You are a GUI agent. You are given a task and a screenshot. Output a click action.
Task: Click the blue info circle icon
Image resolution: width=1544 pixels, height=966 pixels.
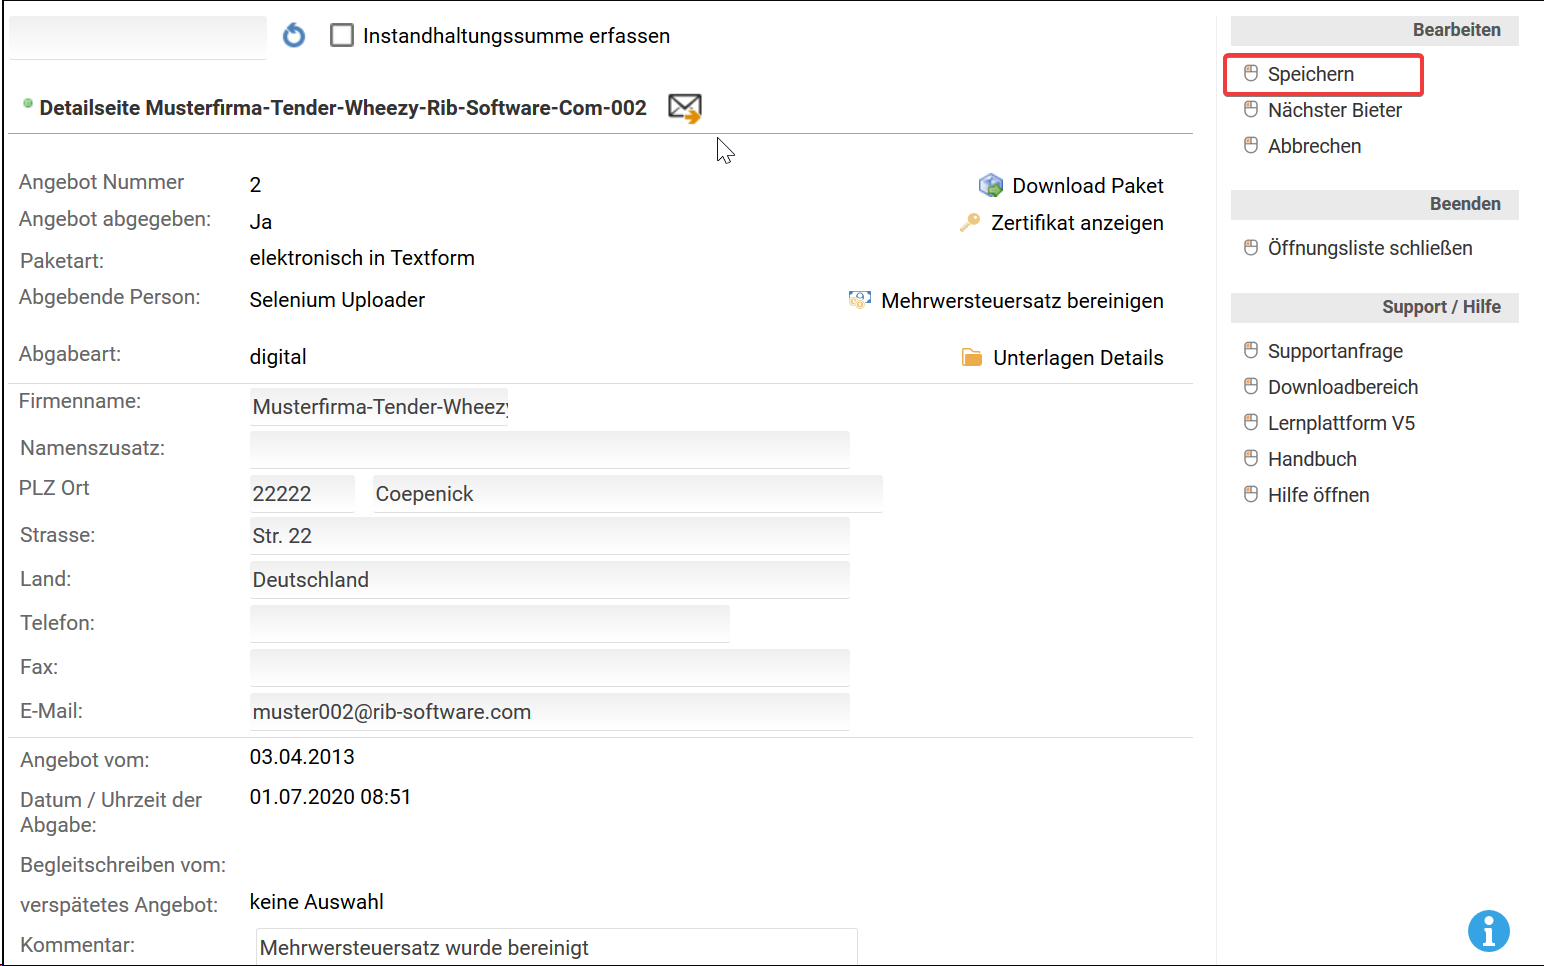pos(1488,931)
